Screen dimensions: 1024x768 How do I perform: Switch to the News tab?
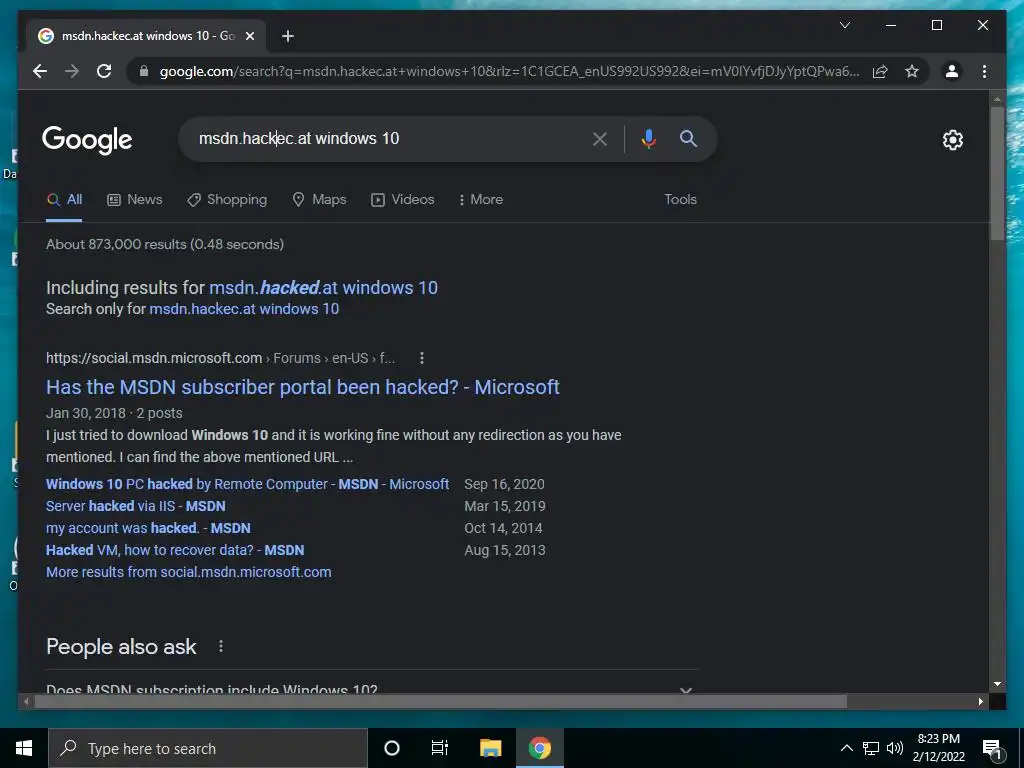coord(135,200)
